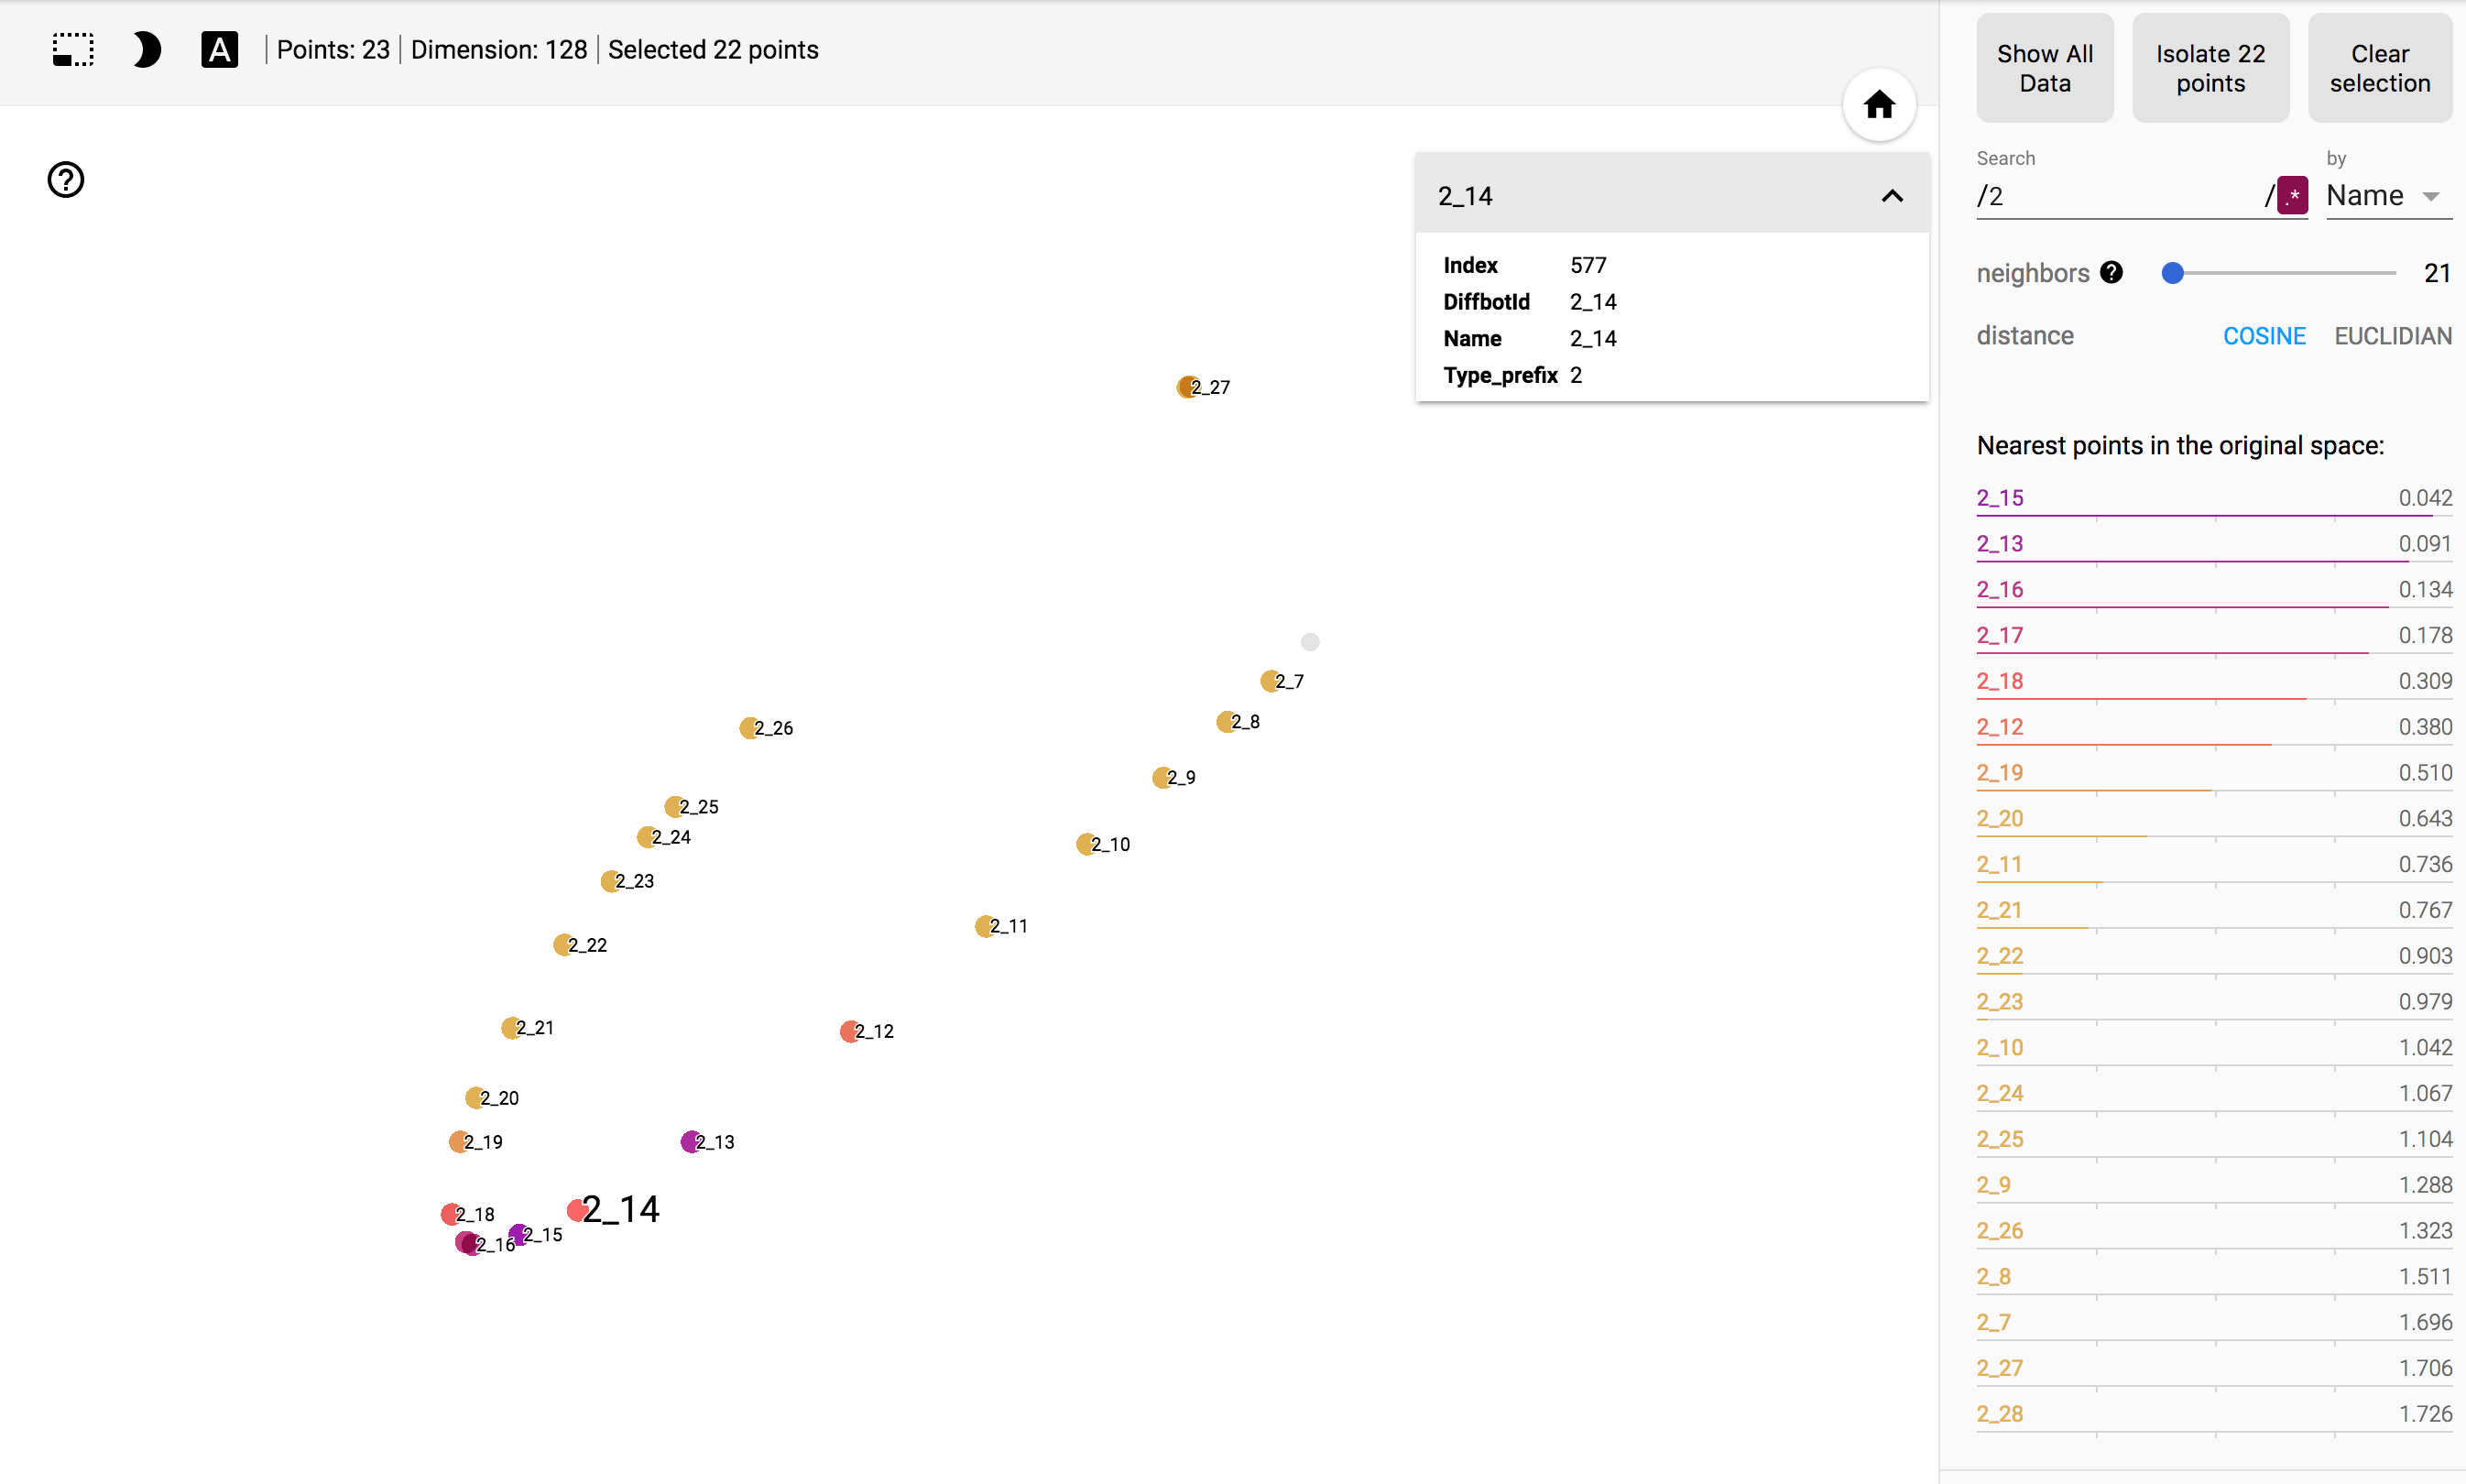Select the 2_12 data point
Screen dimensions: 2466x1484
coord(850,1031)
